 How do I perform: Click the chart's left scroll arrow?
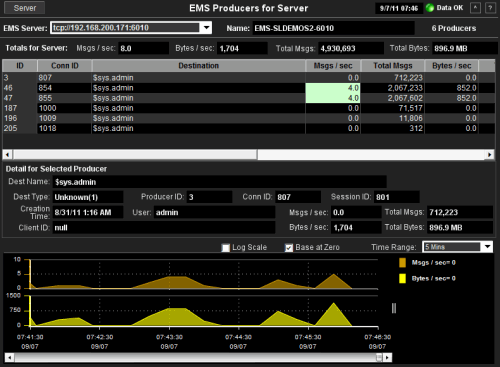[9, 358]
